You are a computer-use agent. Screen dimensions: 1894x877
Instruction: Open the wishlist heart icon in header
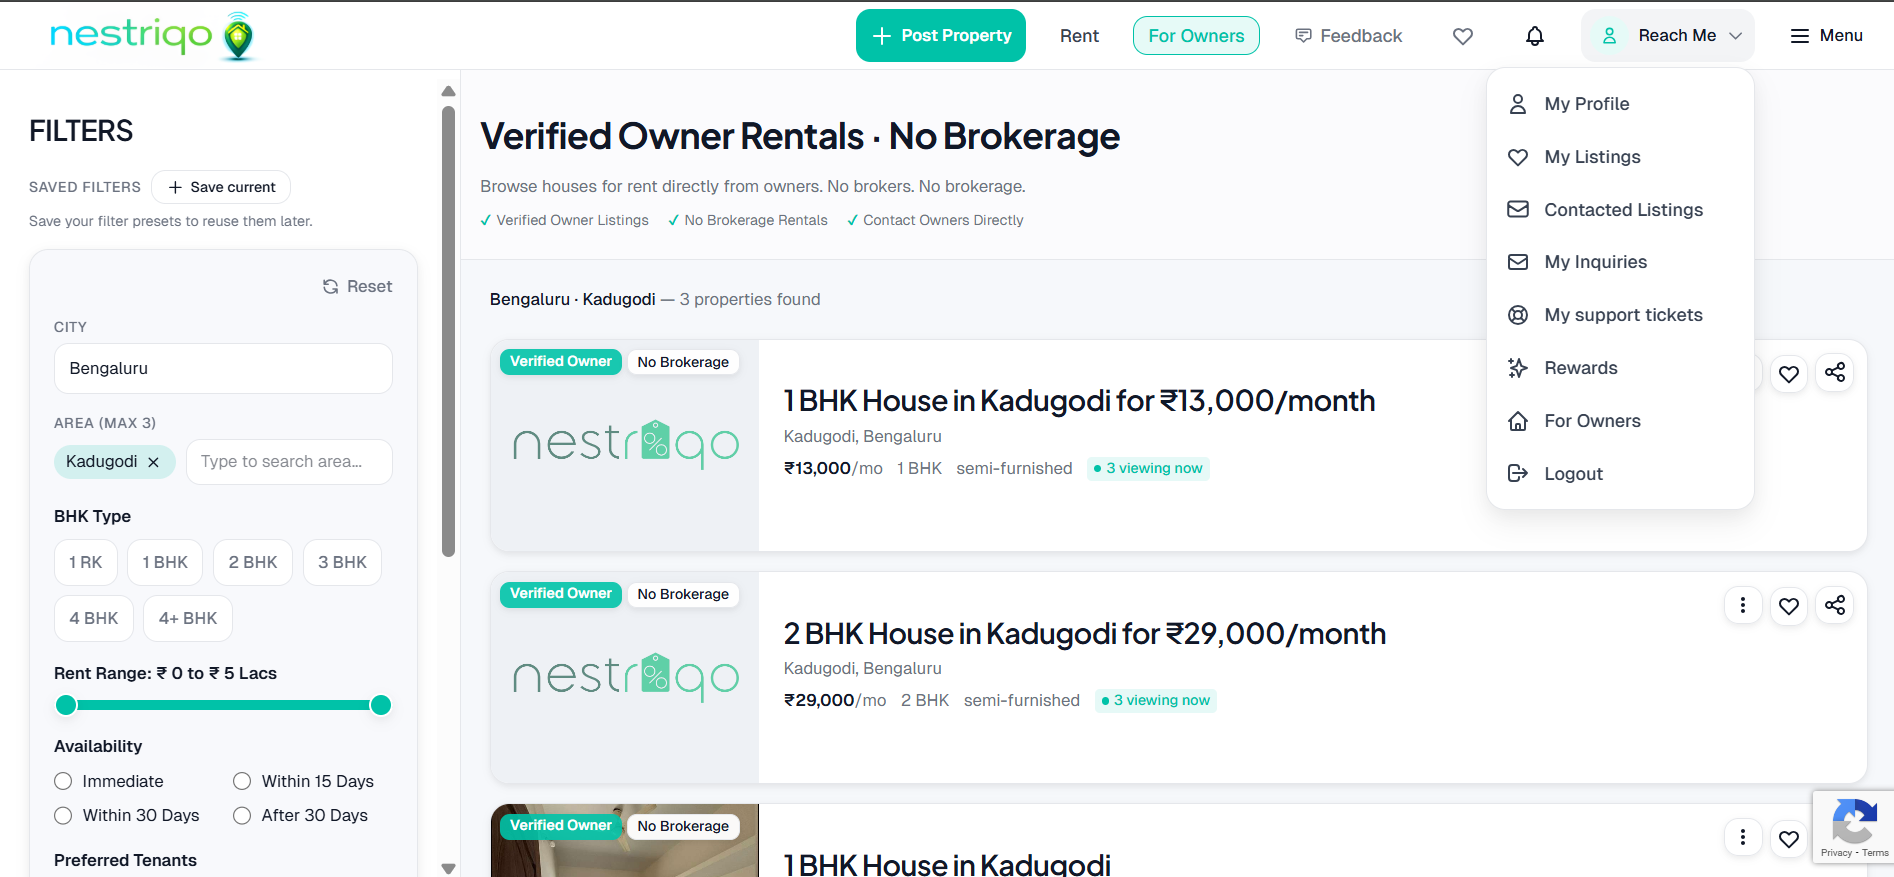coord(1463,36)
